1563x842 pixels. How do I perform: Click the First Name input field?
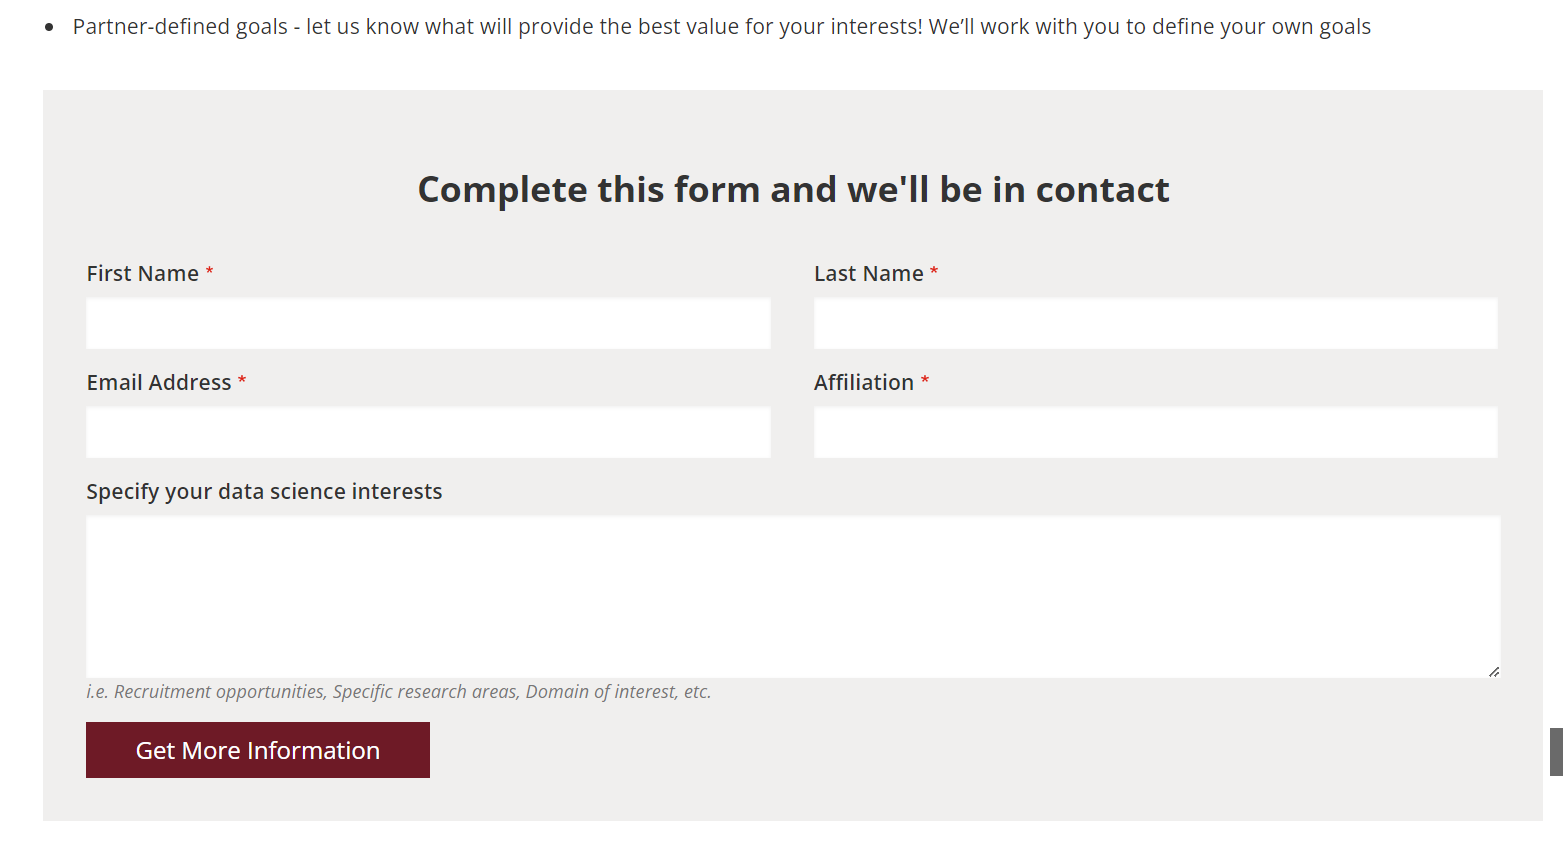point(428,323)
